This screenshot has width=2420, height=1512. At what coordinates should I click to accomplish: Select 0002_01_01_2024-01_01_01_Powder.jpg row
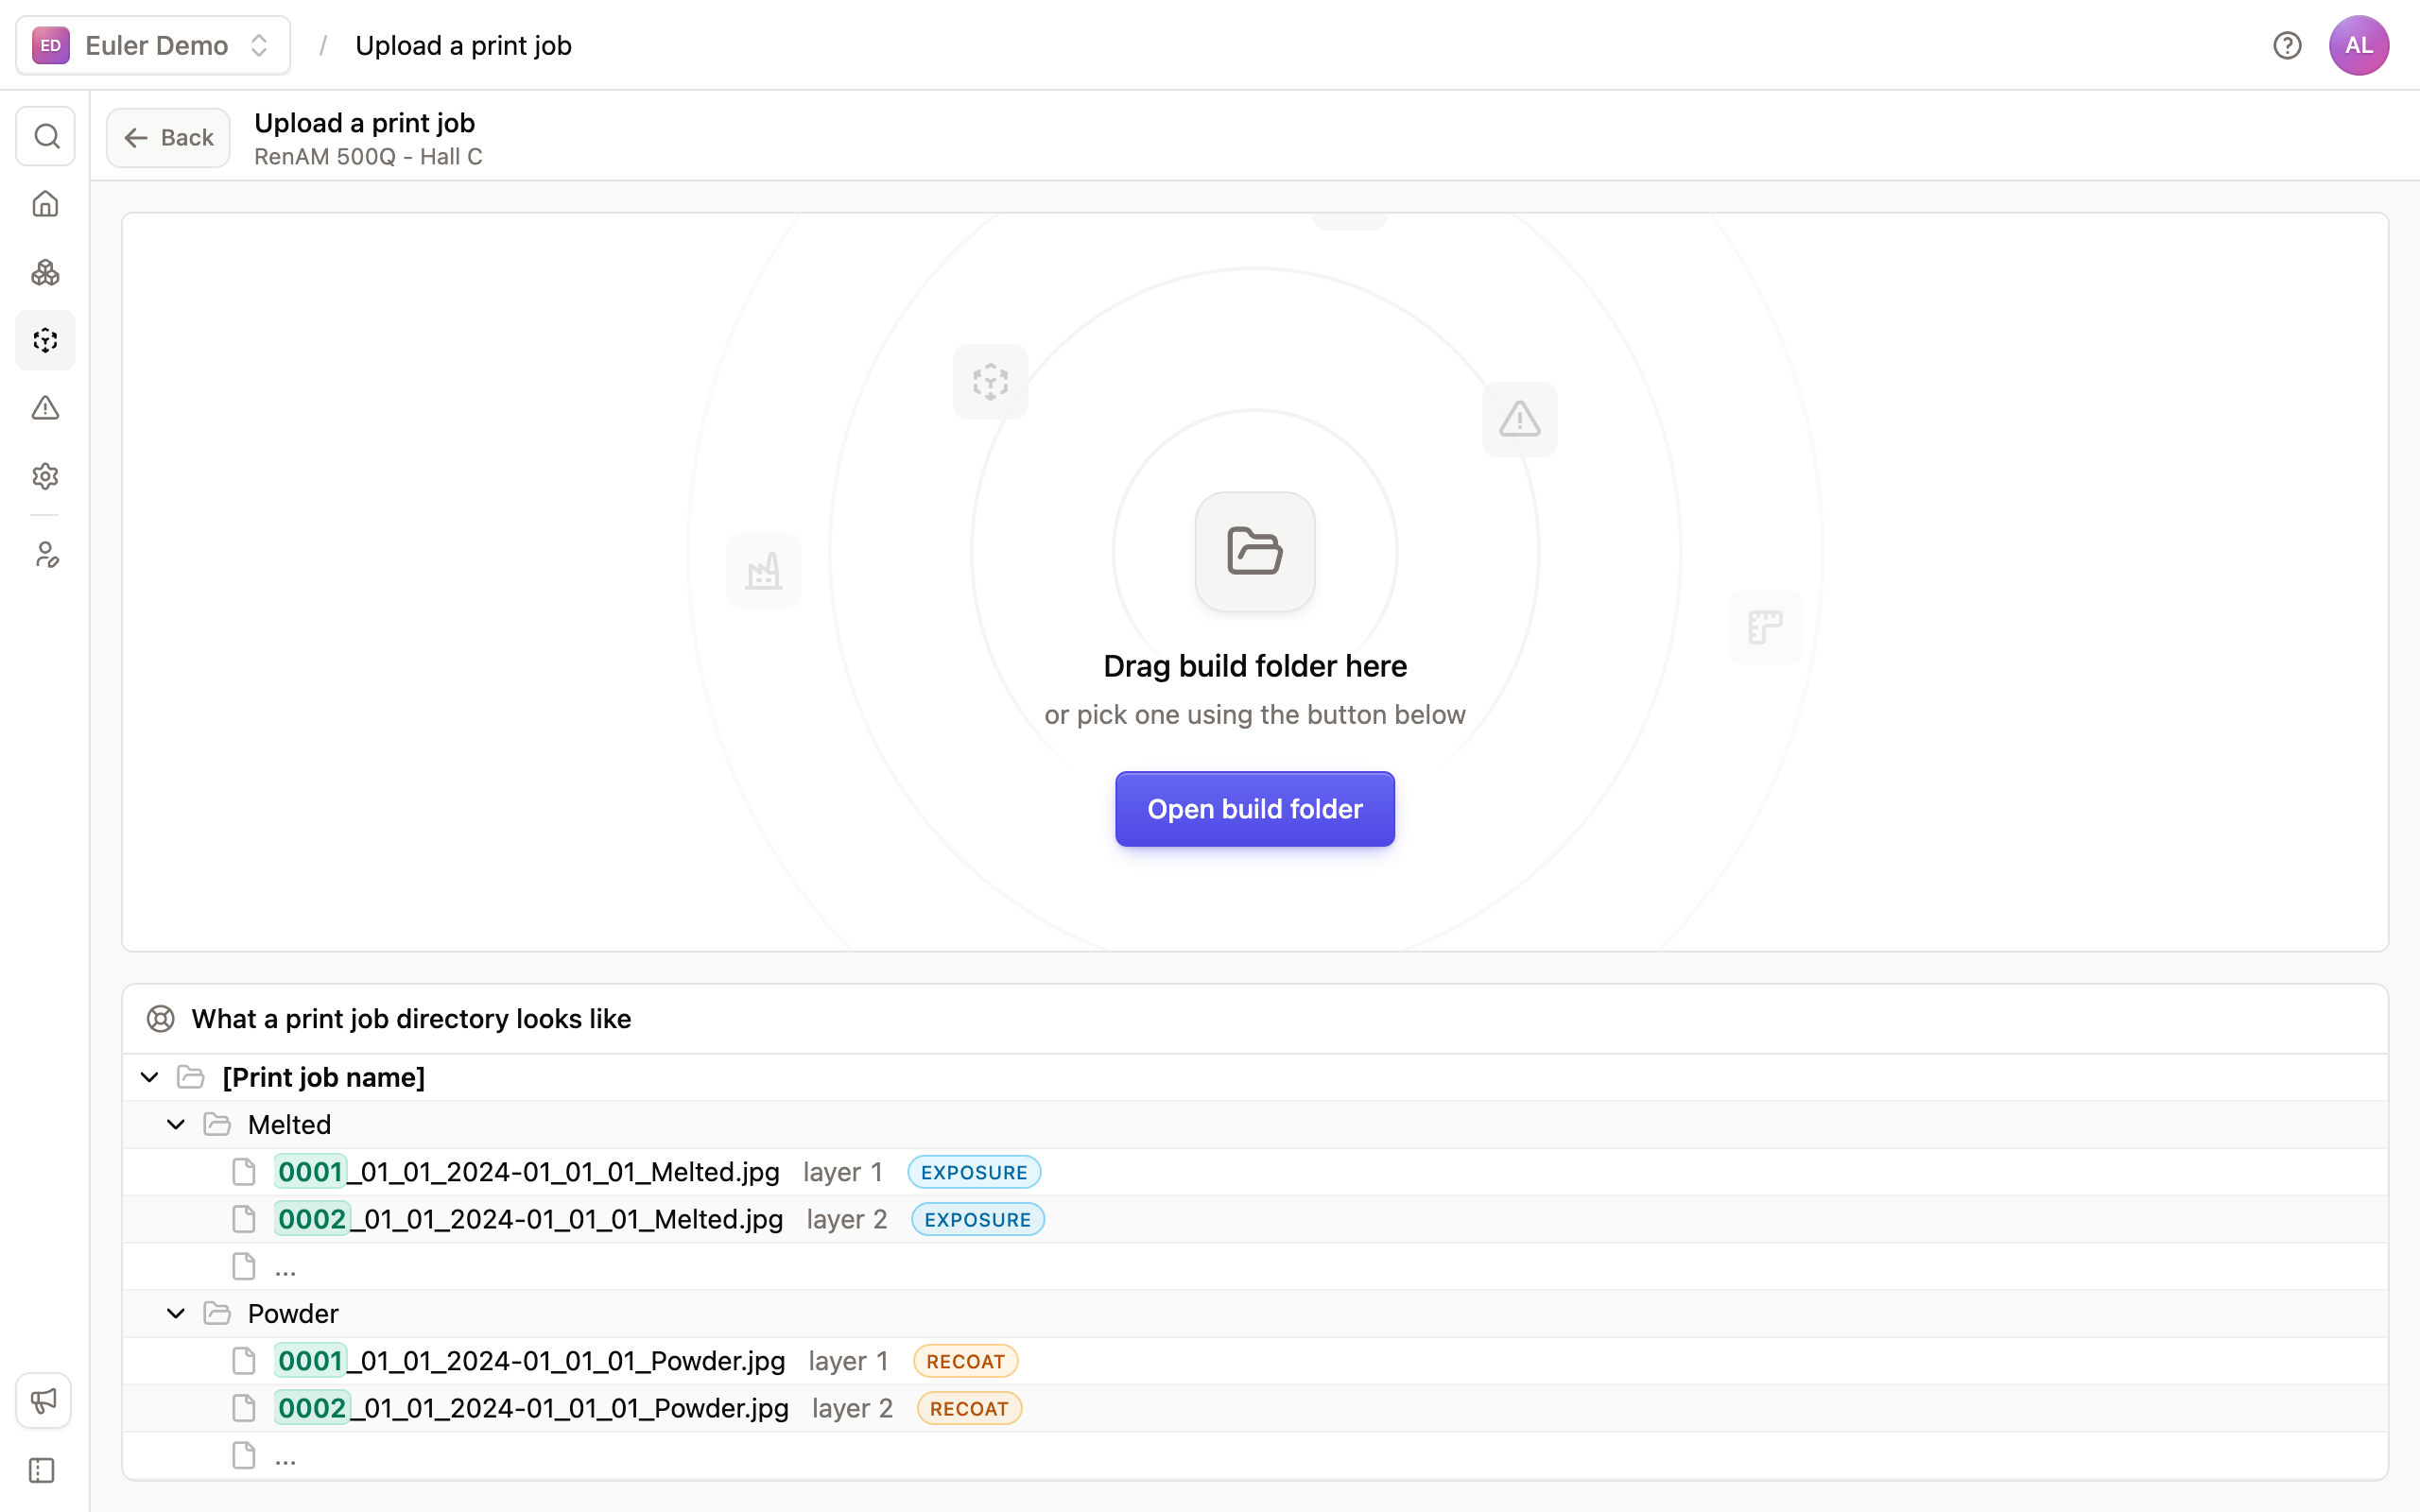[x=1255, y=1408]
